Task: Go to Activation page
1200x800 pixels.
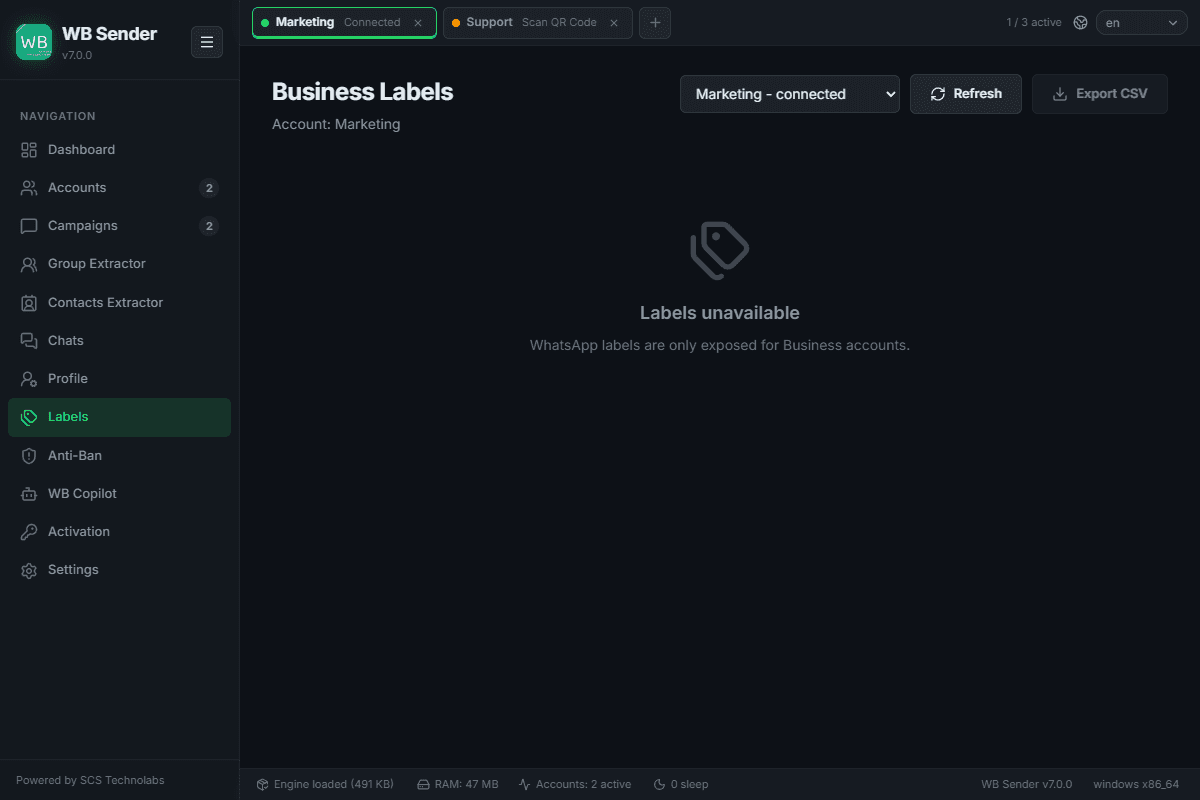Action: 119,532
